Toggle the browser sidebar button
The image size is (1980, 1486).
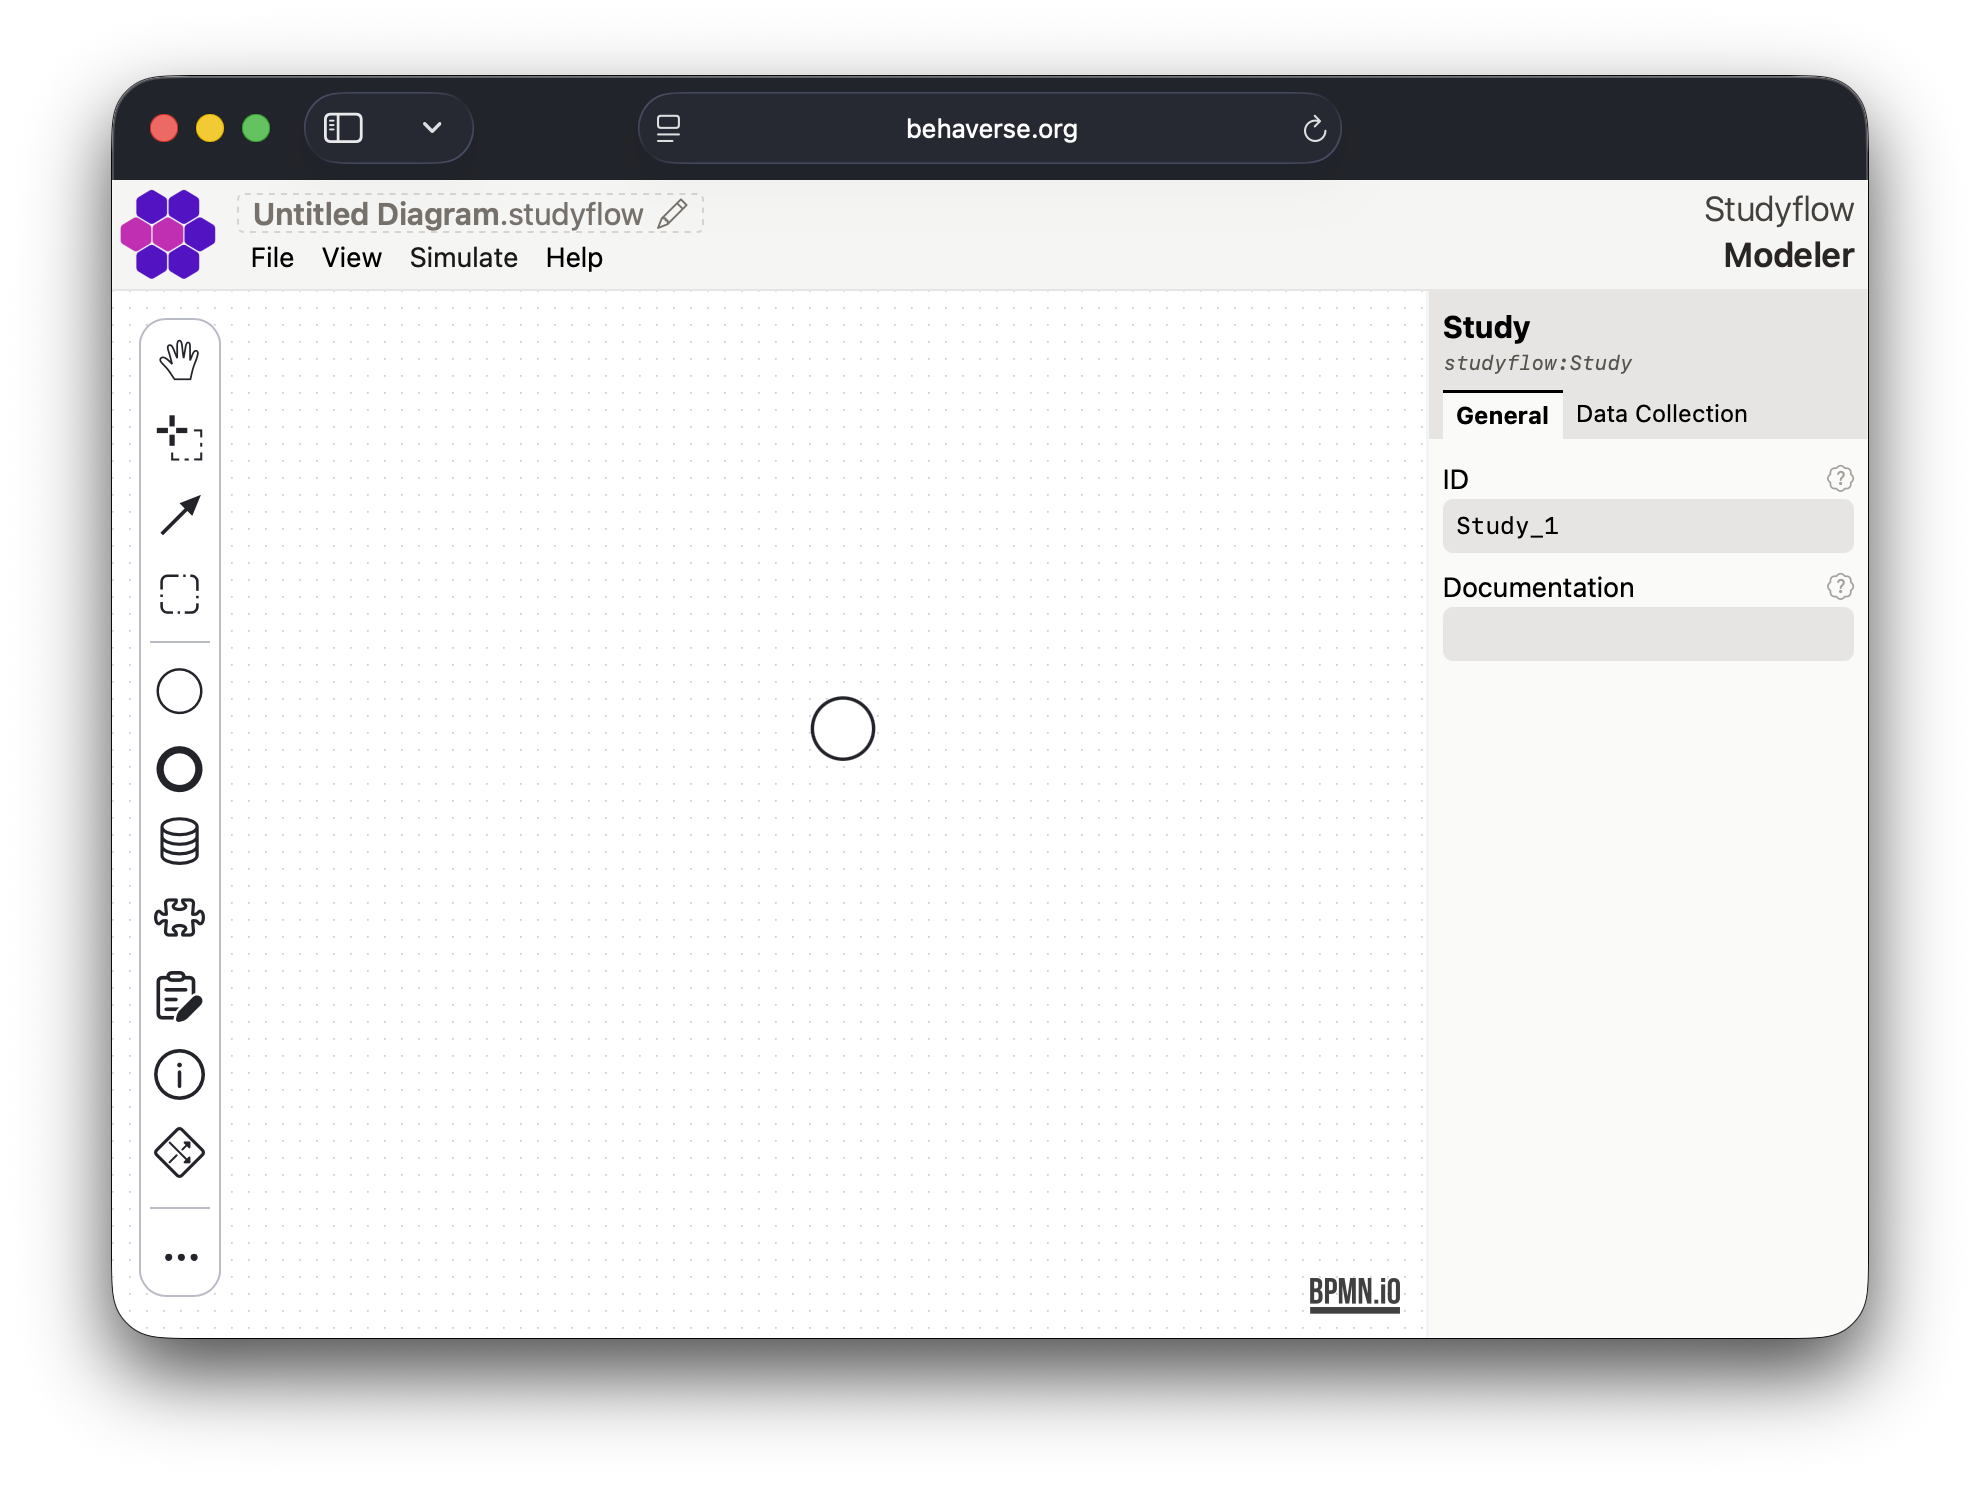(x=343, y=128)
